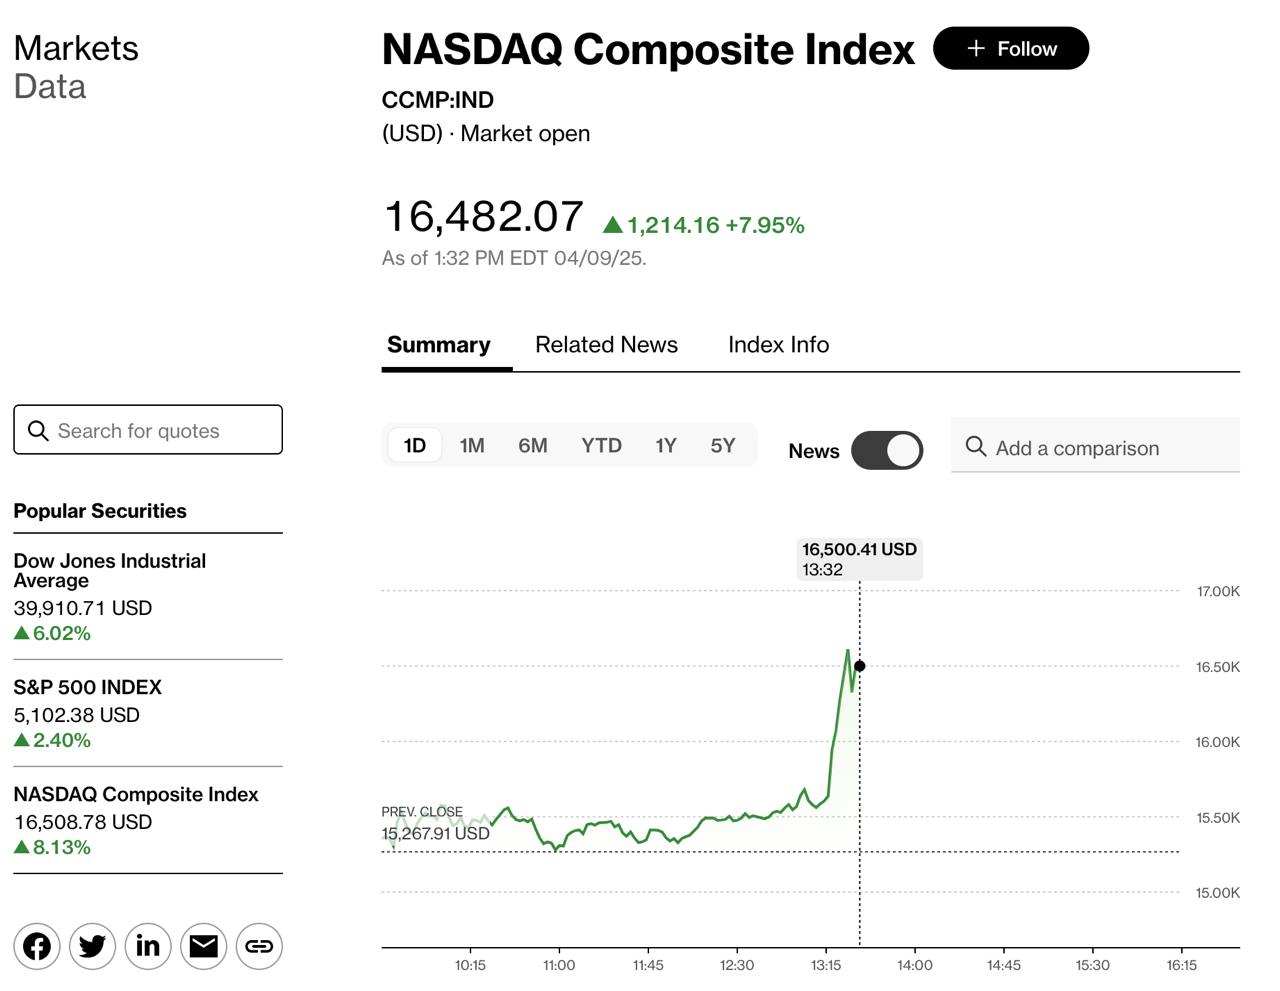Open the Related News tab

[x=606, y=345]
